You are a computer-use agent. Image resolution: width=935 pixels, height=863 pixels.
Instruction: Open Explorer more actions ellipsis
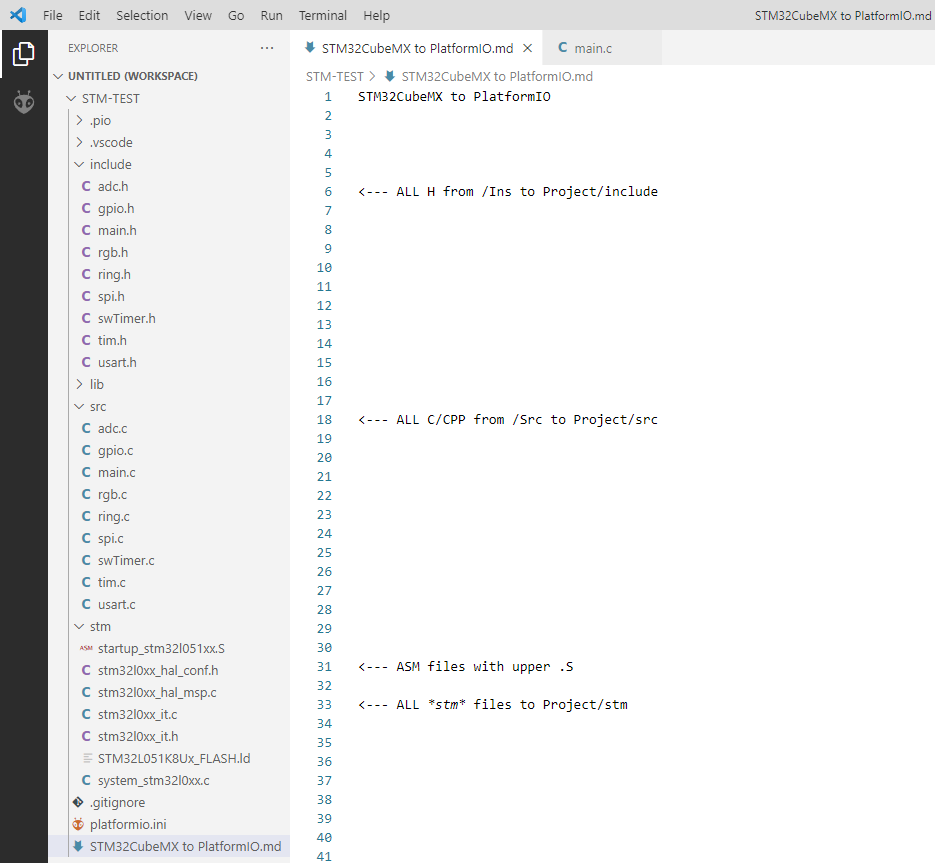coord(267,48)
